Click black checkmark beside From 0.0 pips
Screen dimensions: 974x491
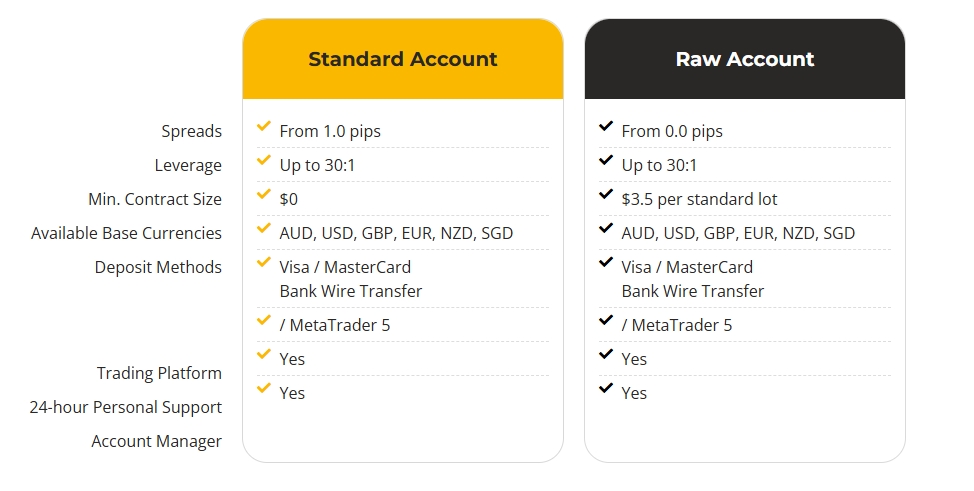(606, 126)
